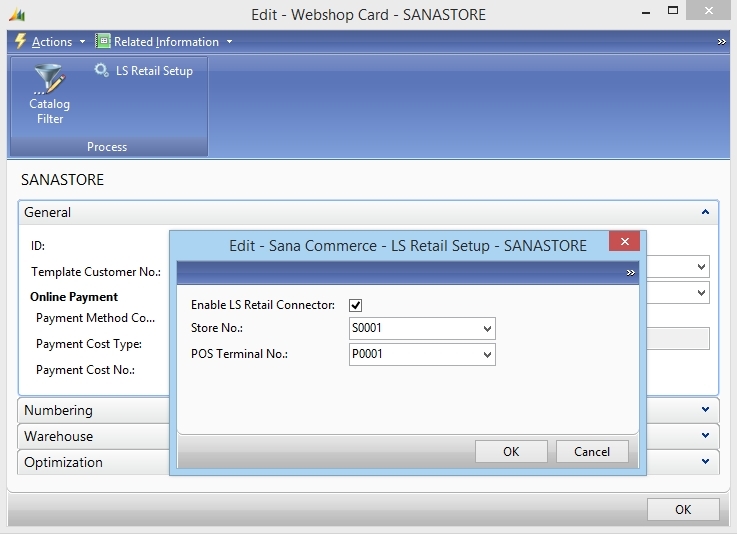This screenshot has height=534, width=737.
Task: Click the Online Payment heading
Action: tap(74, 297)
